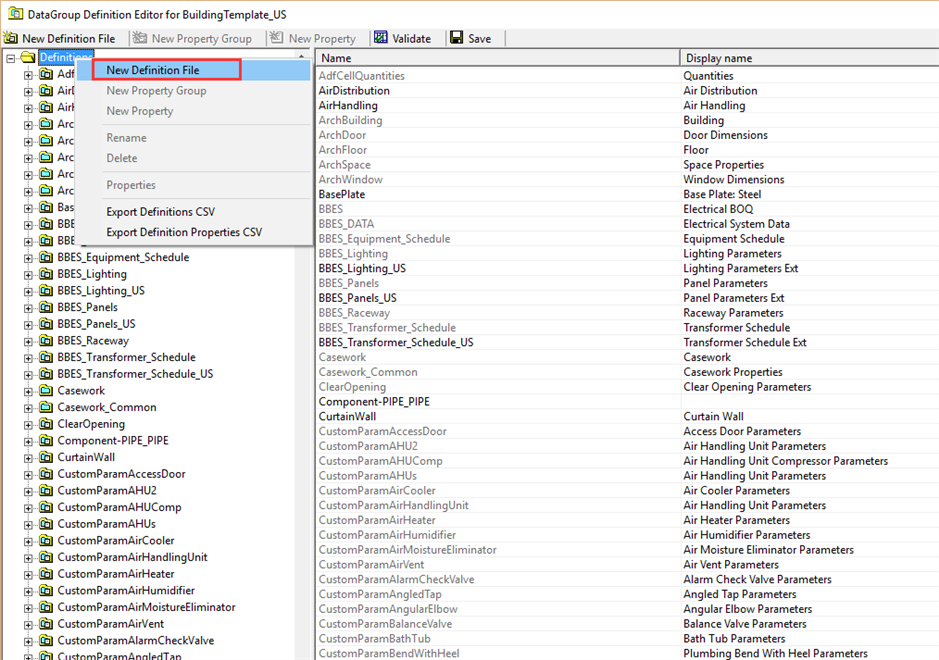Click the Validate toolbar icon

[x=381, y=38]
